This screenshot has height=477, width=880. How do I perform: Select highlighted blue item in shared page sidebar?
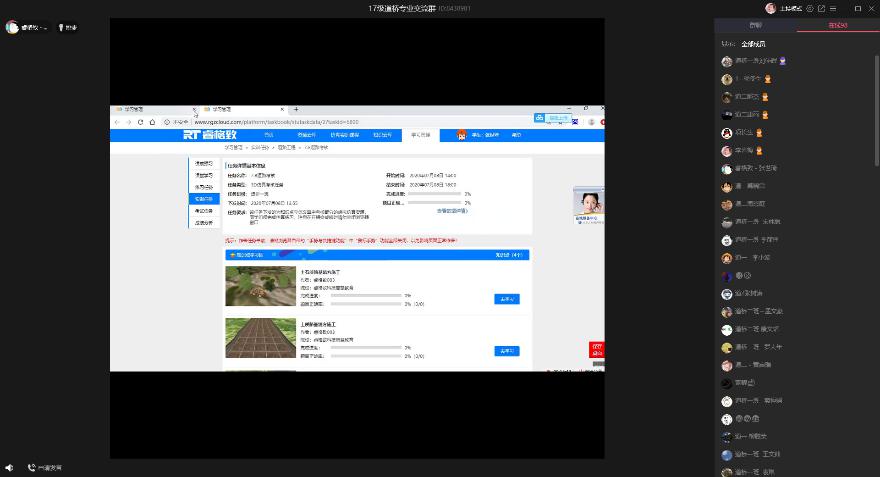coord(204,199)
